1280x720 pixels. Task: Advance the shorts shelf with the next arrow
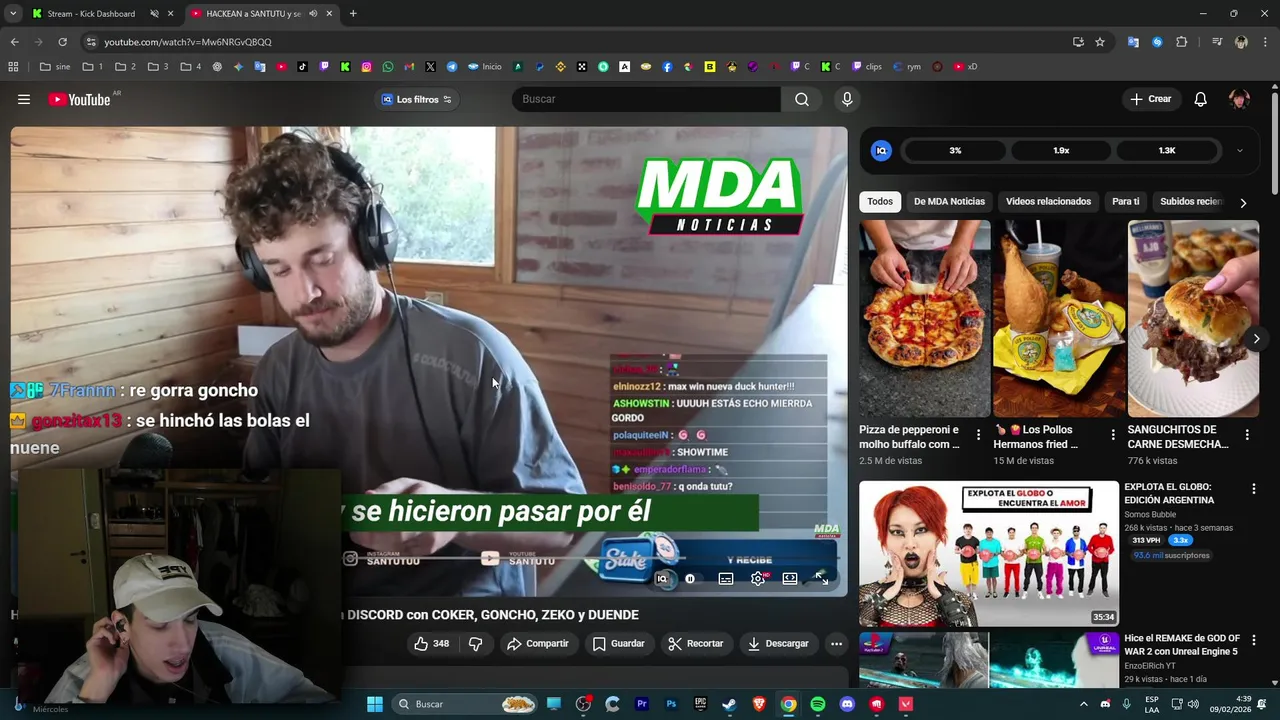1256,339
